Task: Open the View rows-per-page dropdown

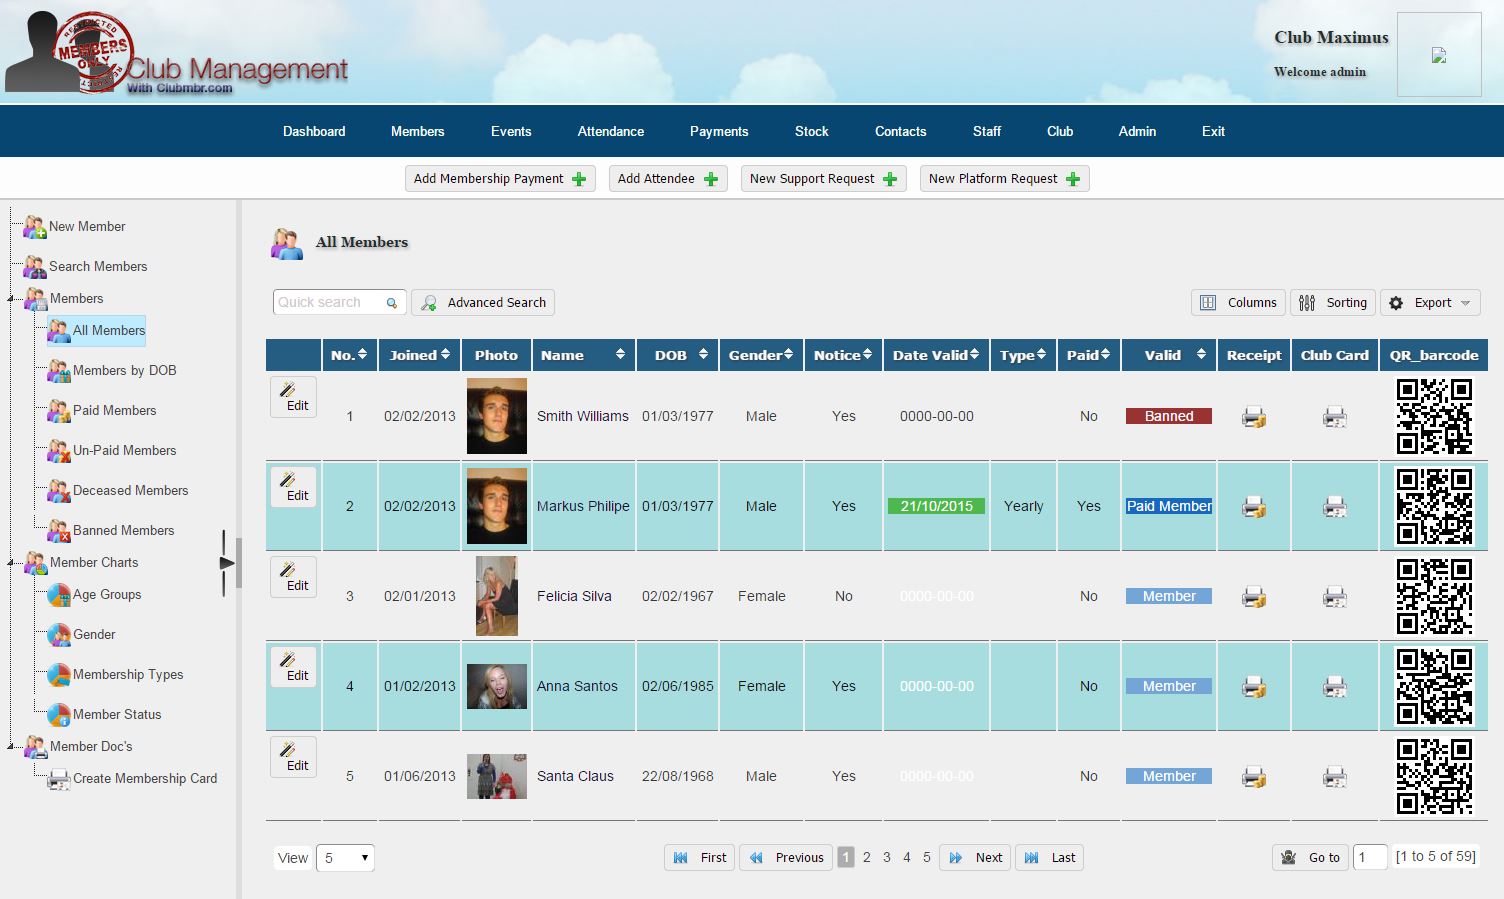Action: click(x=345, y=858)
